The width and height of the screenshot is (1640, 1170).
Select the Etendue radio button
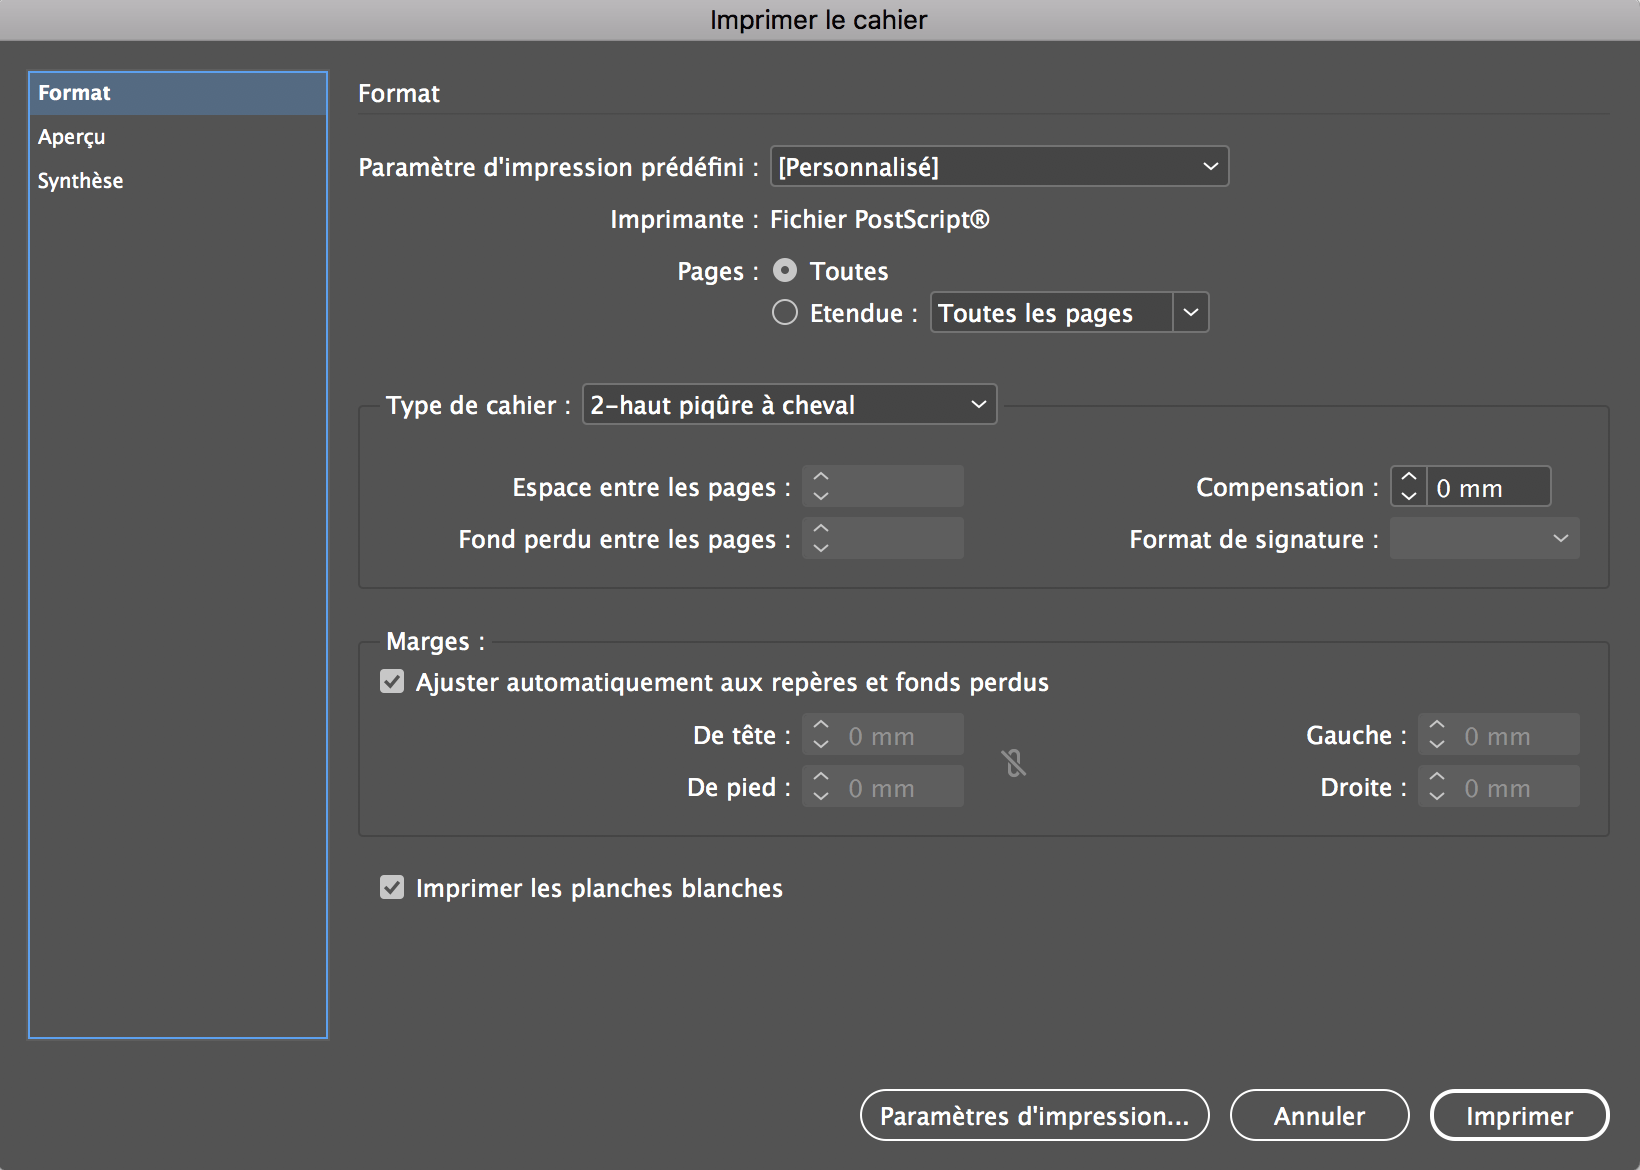click(x=785, y=313)
